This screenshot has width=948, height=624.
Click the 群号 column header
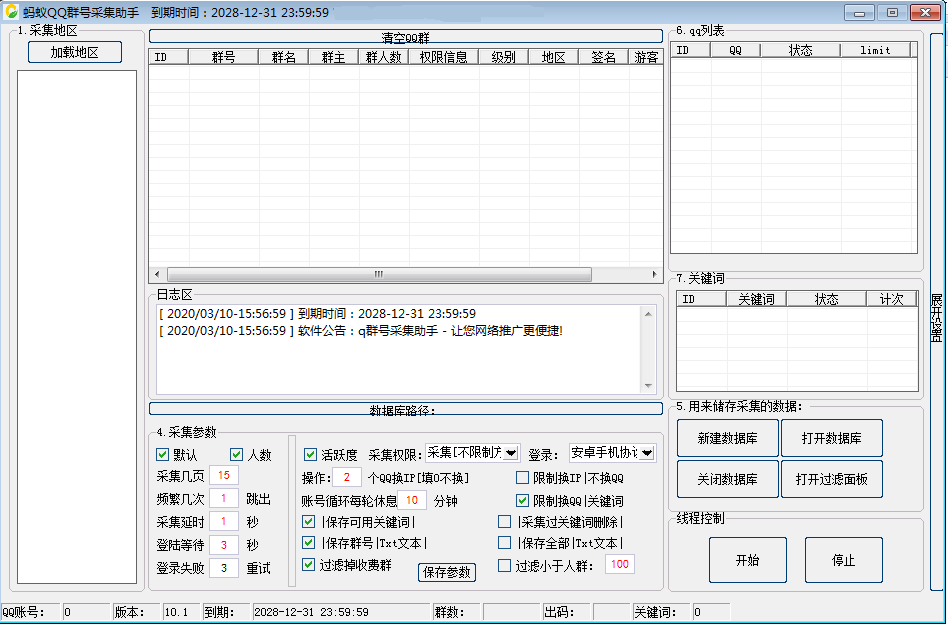click(x=224, y=57)
